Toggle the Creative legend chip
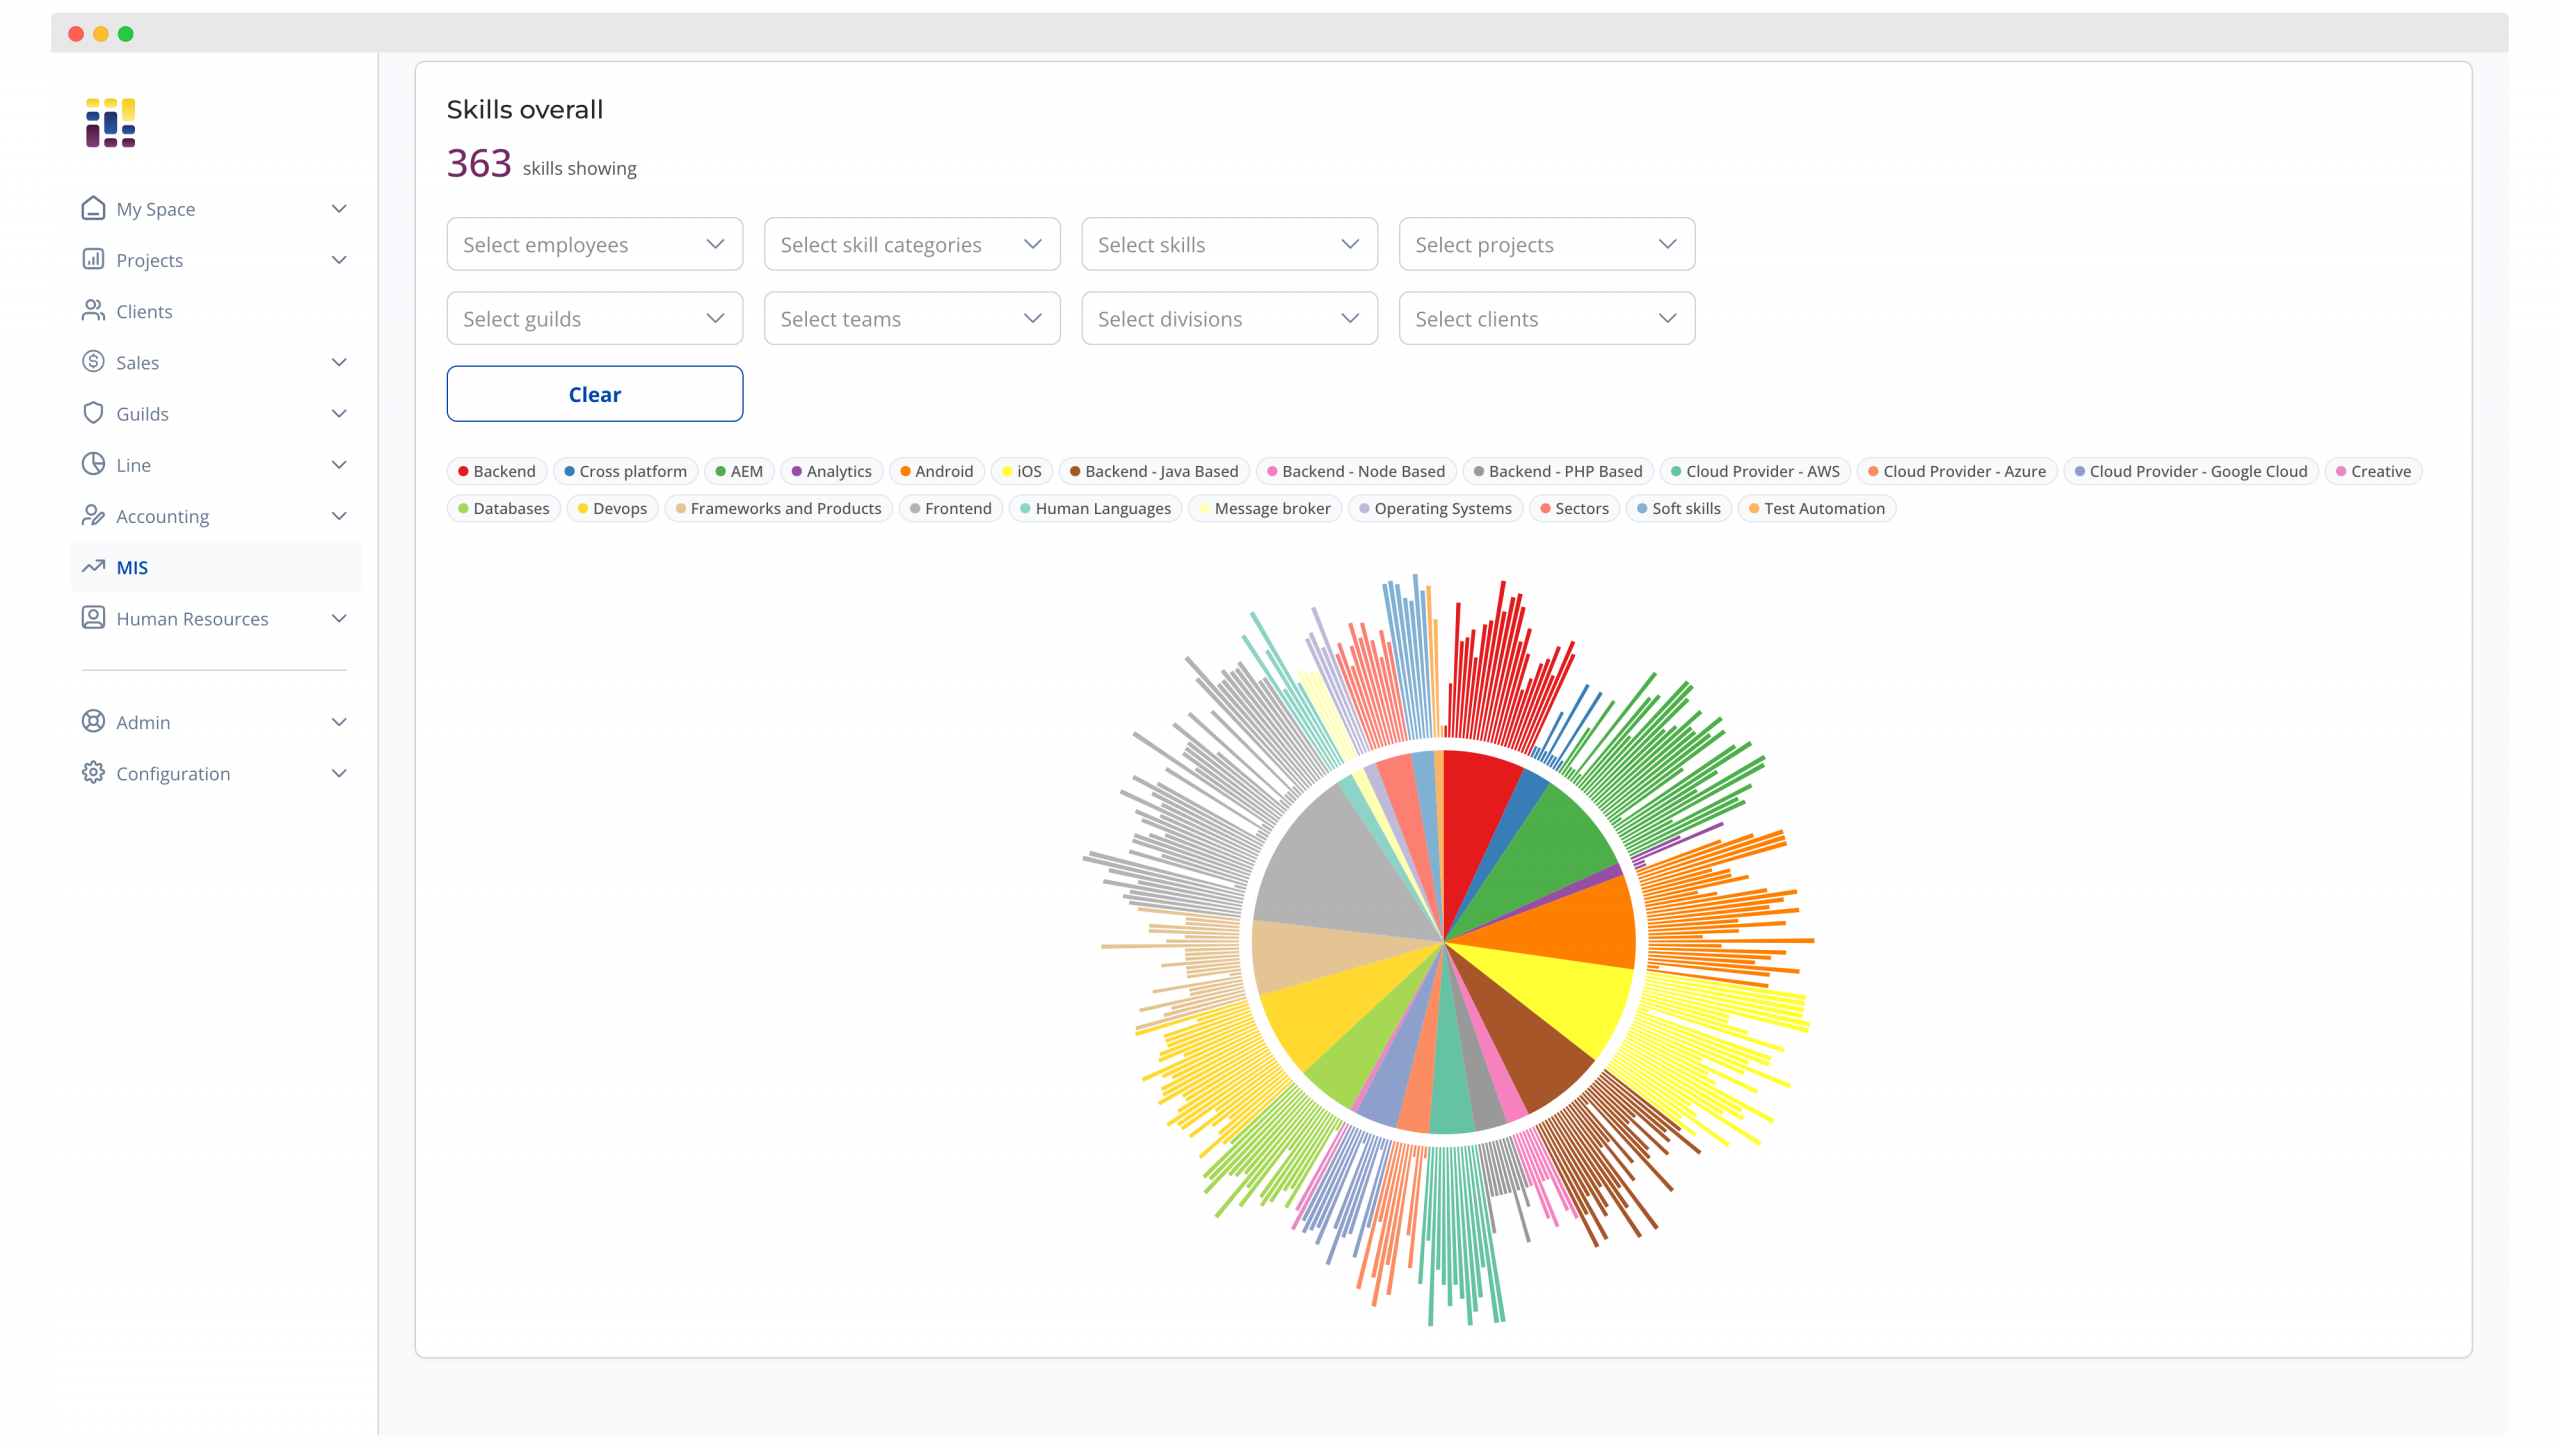The width and height of the screenshot is (2560, 1448). click(x=2373, y=471)
